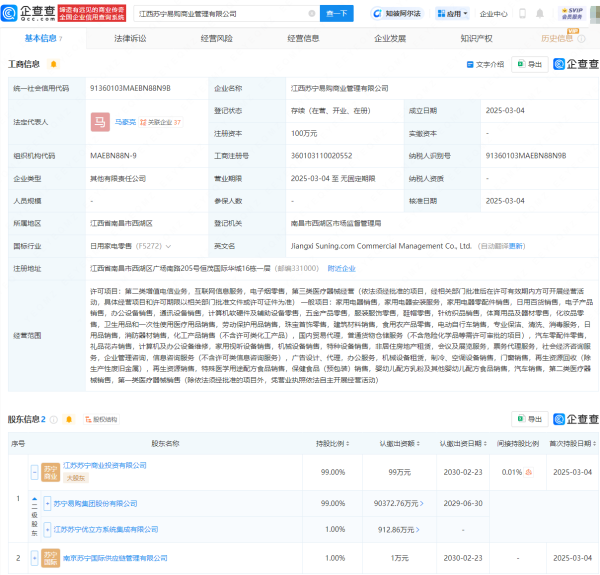Click 文字介绍 icon in 工商信息 header
Screen dimensions: 600x575
[x=487, y=64]
